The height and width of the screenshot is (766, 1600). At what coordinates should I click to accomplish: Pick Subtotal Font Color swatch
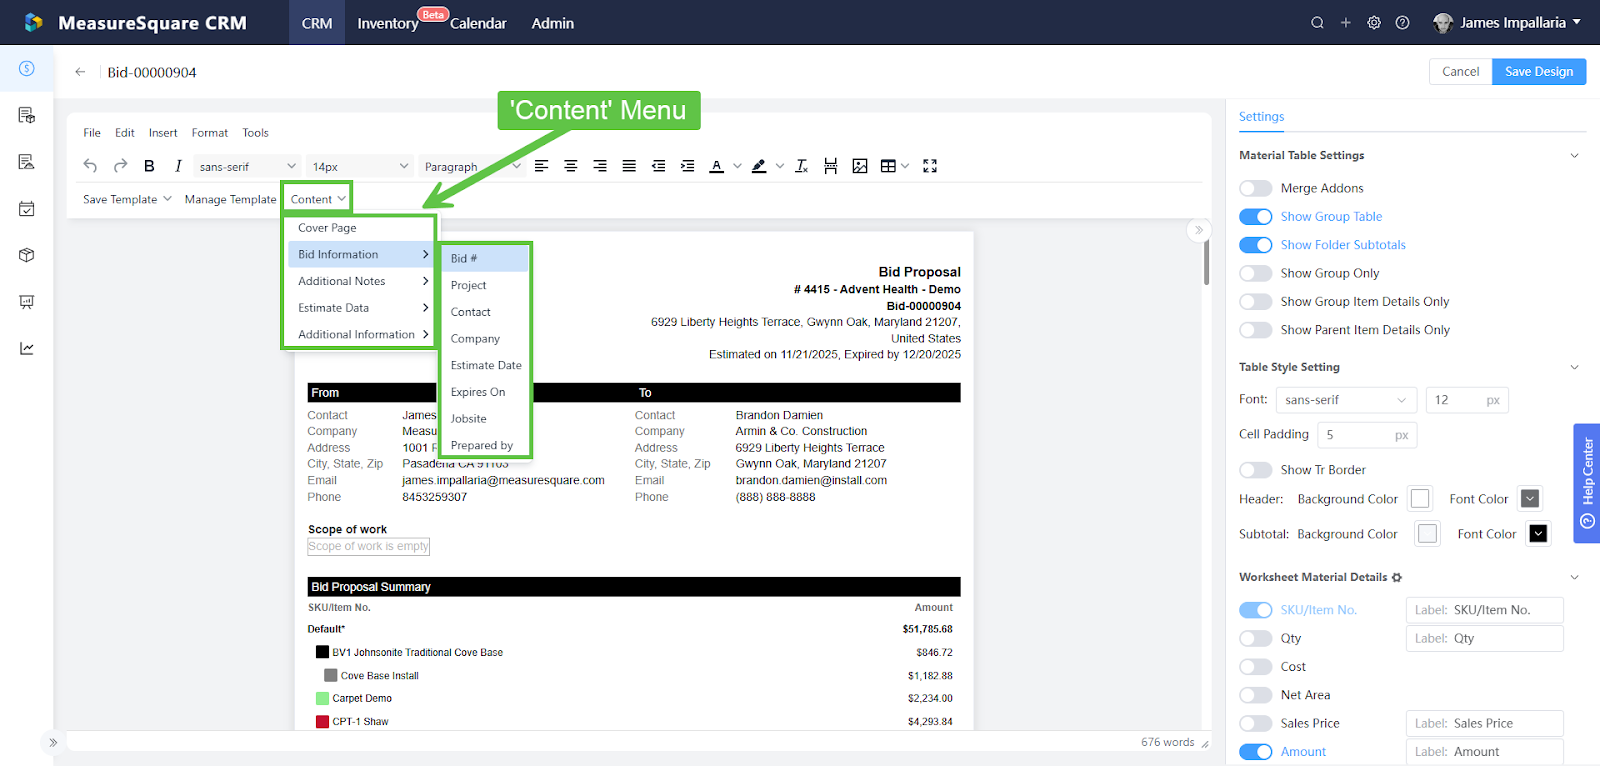[x=1538, y=534]
